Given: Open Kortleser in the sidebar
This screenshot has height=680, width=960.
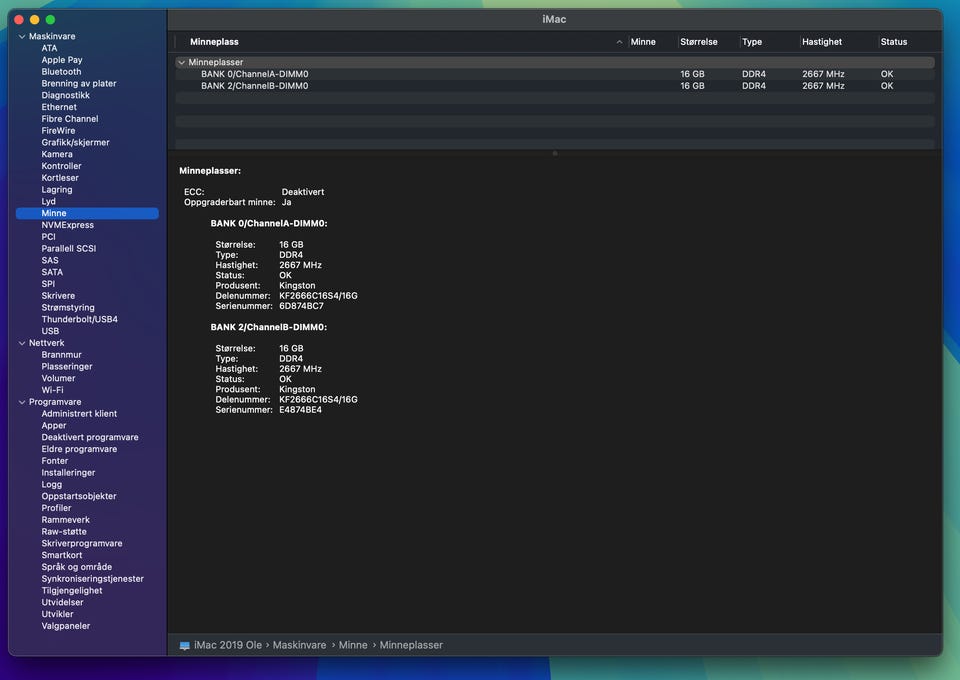Looking at the screenshot, I should click(60, 178).
